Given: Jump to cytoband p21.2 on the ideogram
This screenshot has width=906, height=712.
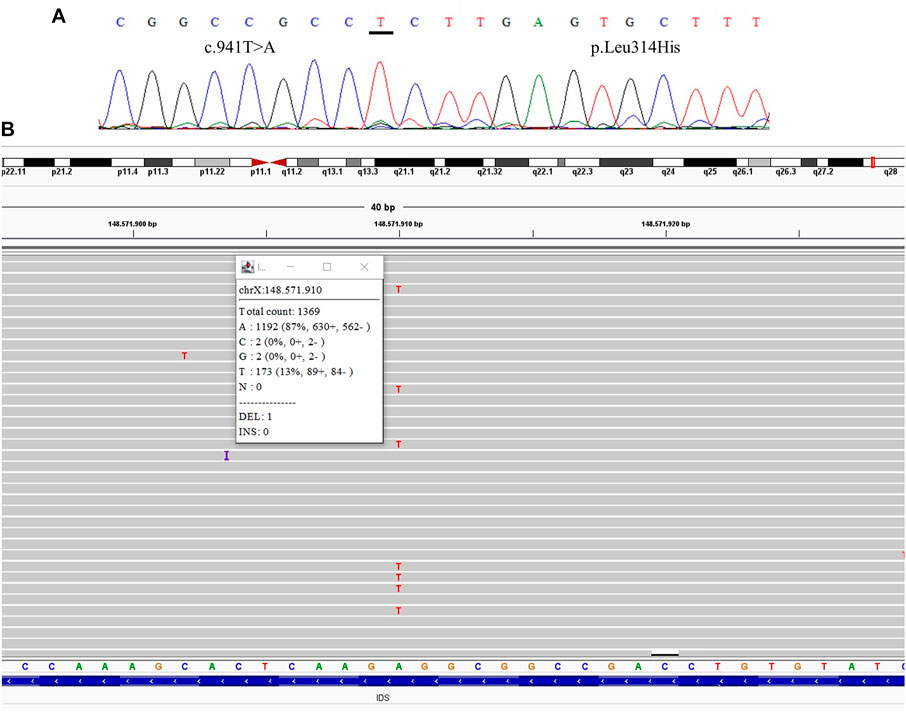Looking at the screenshot, I should pos(61,172).
